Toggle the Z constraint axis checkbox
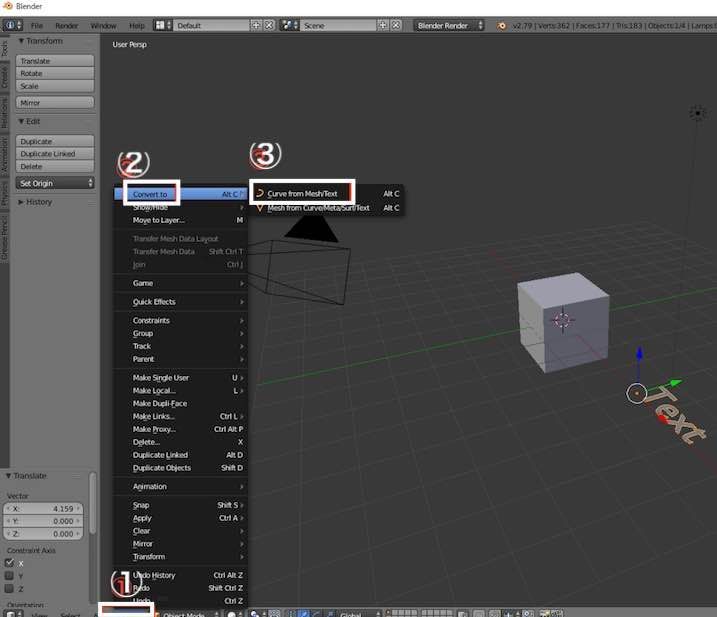 9,588
